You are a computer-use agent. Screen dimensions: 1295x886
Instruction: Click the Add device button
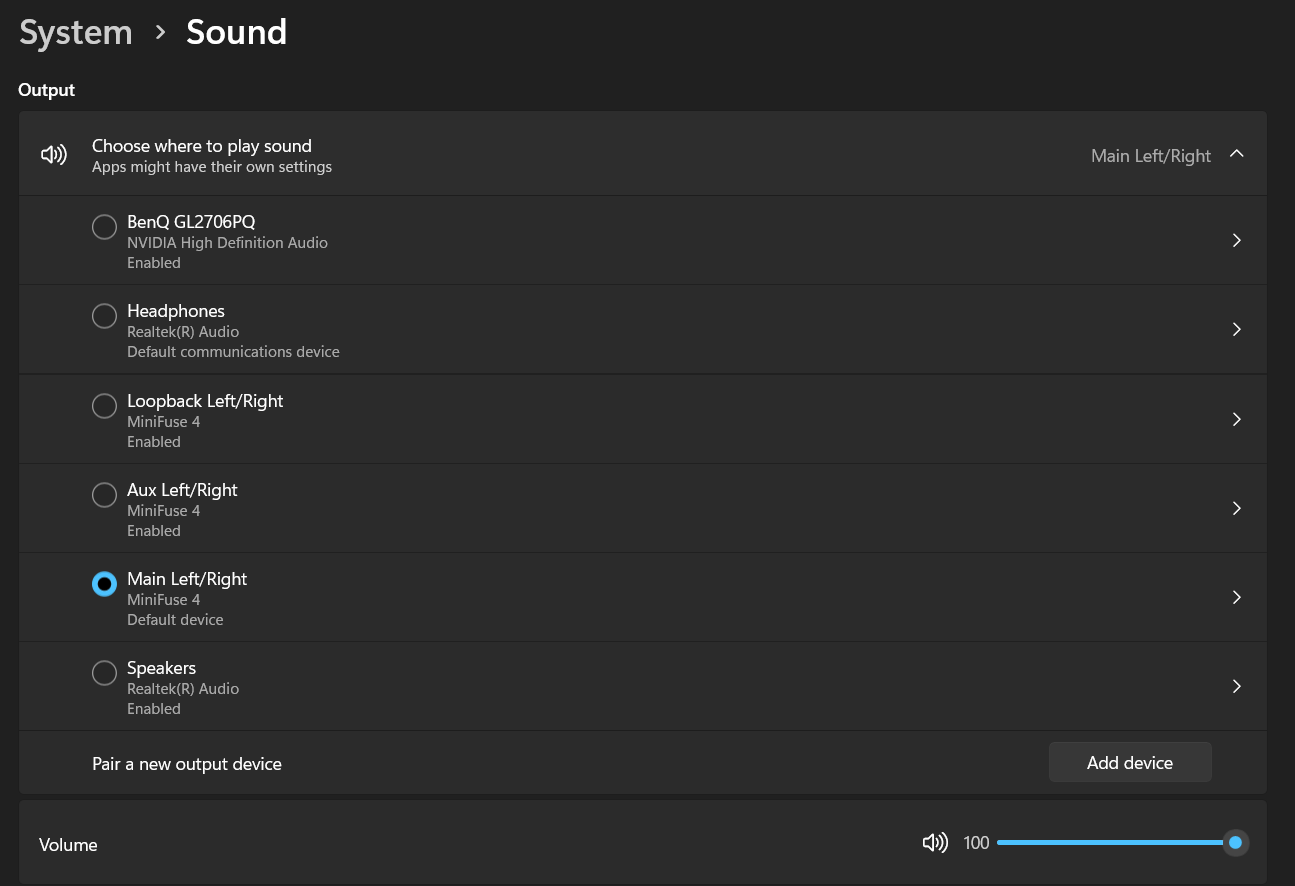click(1130, 762)
